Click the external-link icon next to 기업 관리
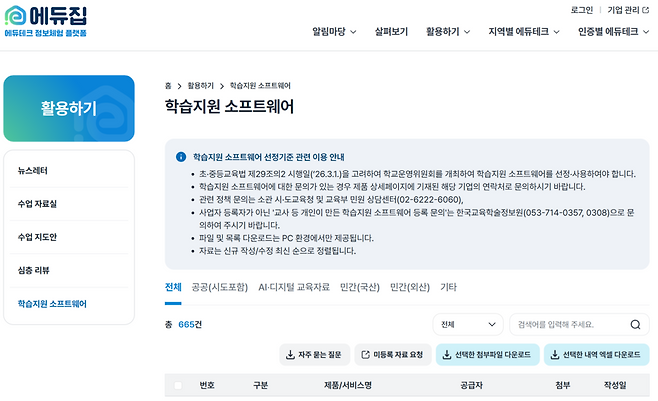Viewport: 658px width, 401px height. 645,10
